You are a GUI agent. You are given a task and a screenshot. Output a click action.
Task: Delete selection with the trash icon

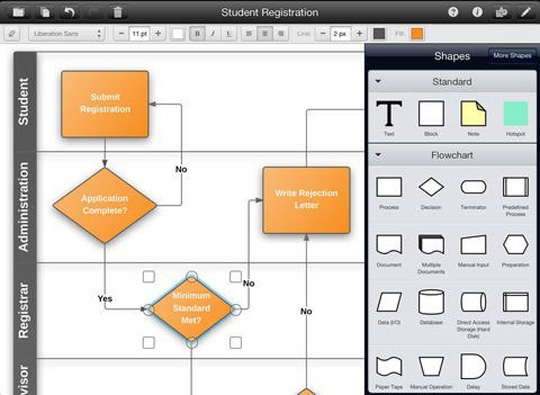click(x=118, y=12)
